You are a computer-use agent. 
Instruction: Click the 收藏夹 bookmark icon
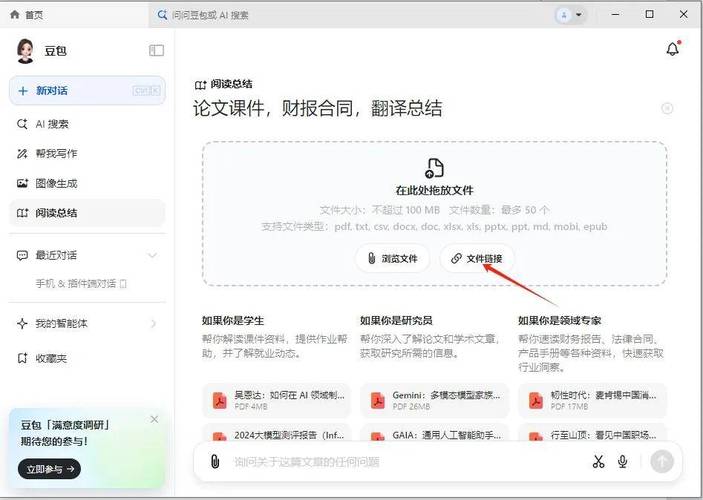[22, 358]
